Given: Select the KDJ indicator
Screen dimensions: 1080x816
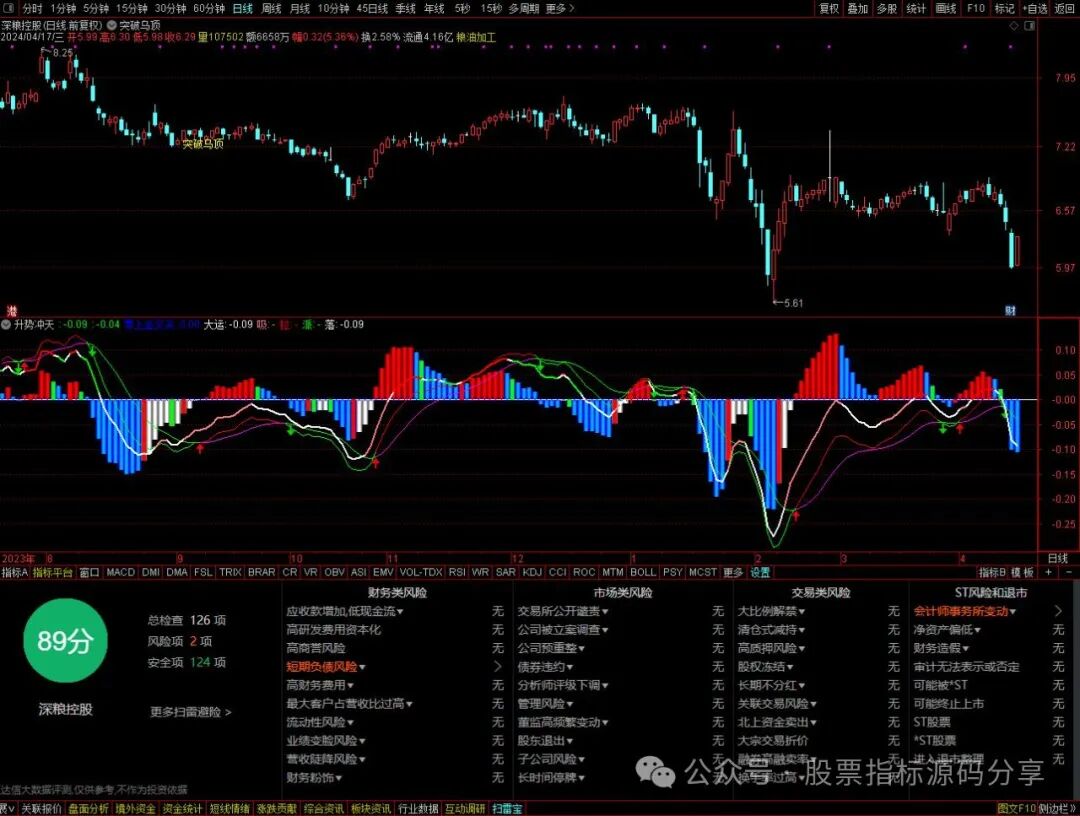Looking at the screenshot, I should (x=532, y=572).
